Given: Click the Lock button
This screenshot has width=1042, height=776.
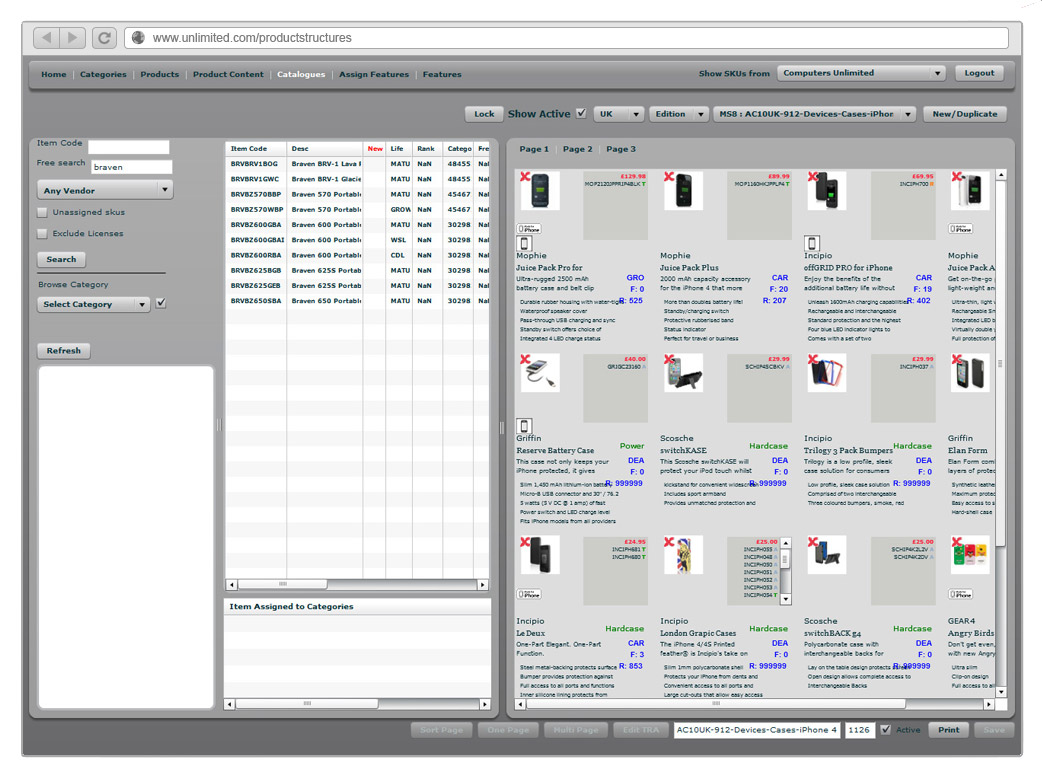Looking at the screenshot, I should pos(484,114).
